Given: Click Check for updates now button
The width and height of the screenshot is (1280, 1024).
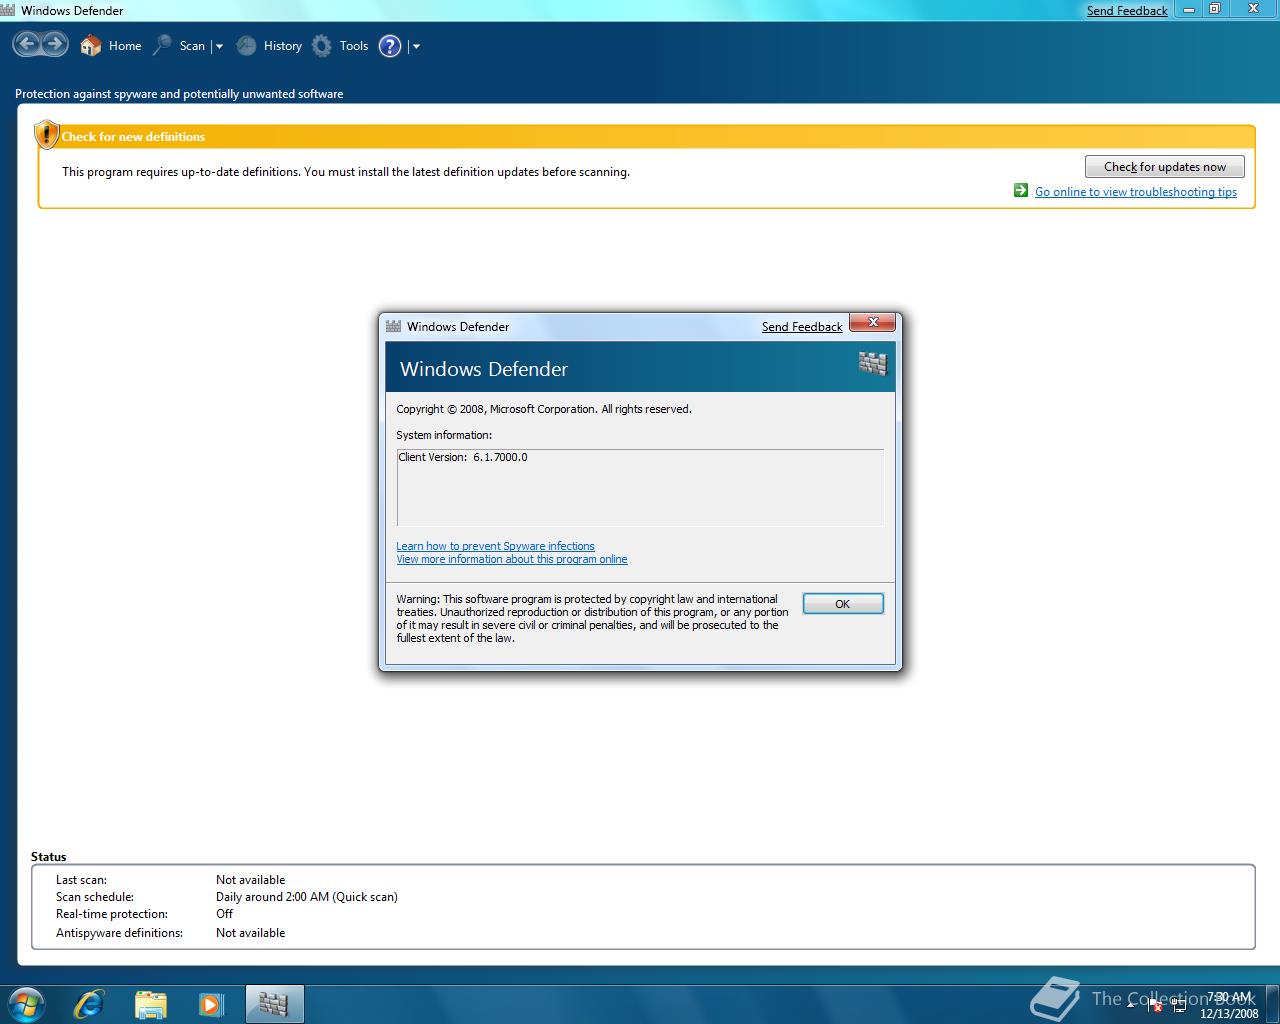Looking at the screenshot, I should [x=1165, y=167].
